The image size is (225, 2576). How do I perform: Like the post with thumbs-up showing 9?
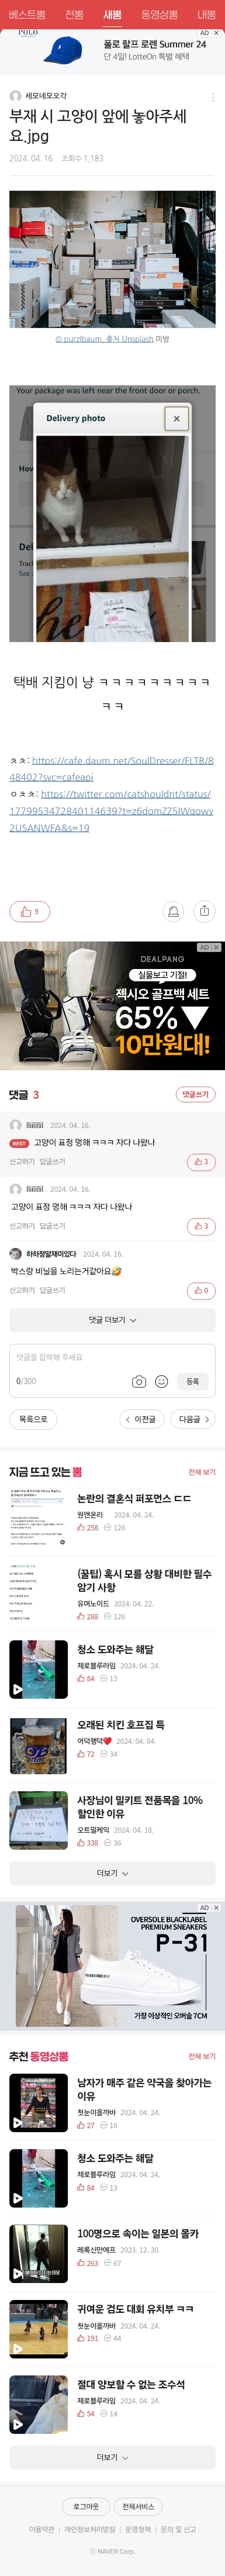click(29, 911)
